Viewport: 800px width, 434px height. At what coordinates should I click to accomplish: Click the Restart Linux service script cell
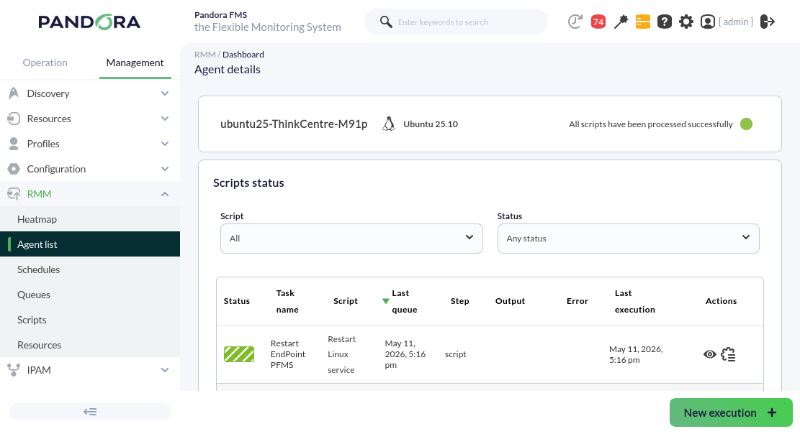tap(341, 354)
